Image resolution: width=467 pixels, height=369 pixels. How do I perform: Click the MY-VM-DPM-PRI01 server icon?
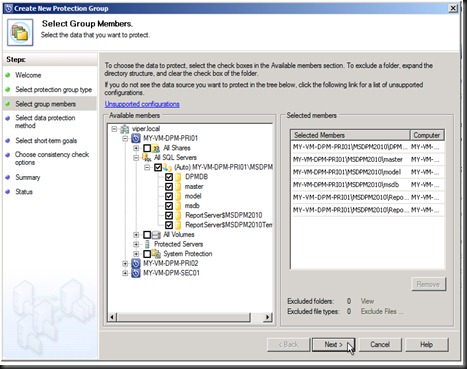pyautogui.click(x=136, y=138)
